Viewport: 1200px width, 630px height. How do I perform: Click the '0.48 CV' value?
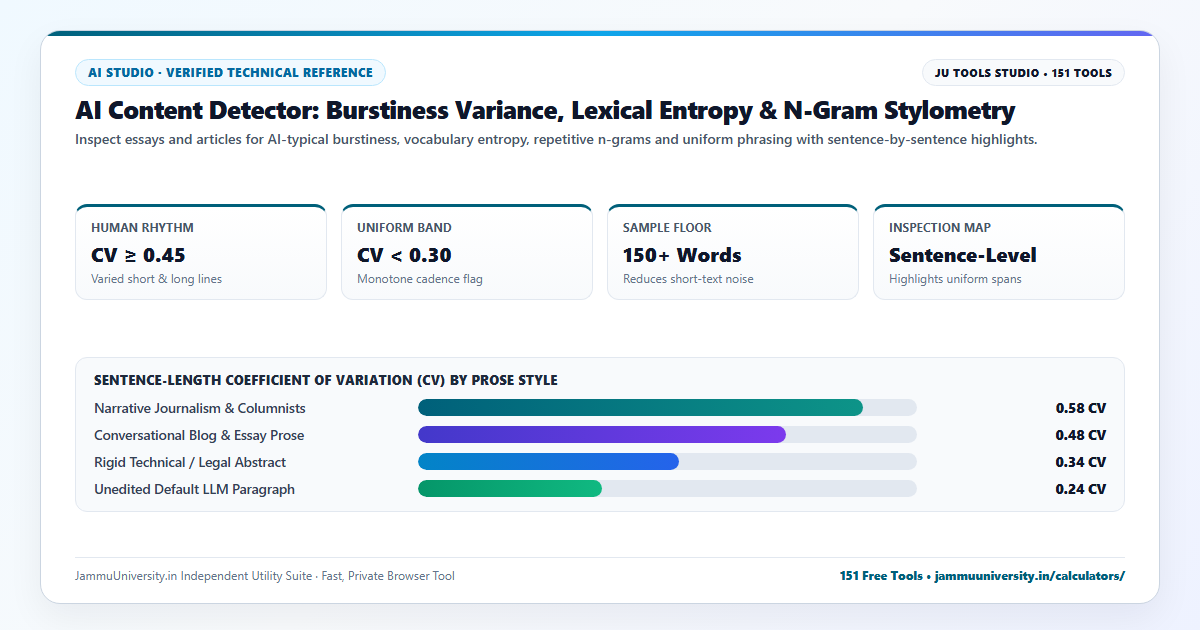click(1081, 435)
